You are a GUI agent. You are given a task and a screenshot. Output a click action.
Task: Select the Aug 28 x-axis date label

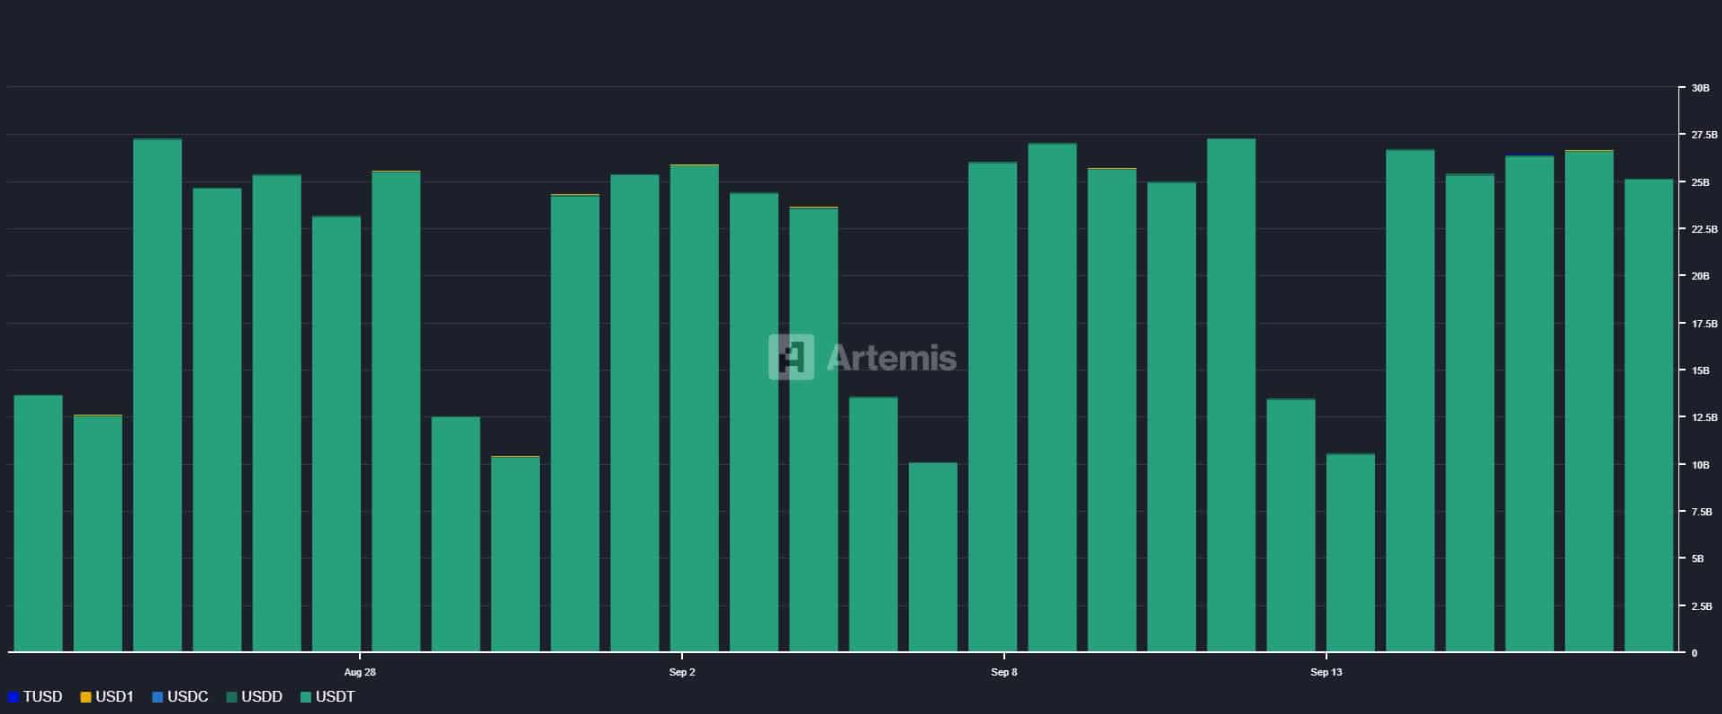coord(360,672)
